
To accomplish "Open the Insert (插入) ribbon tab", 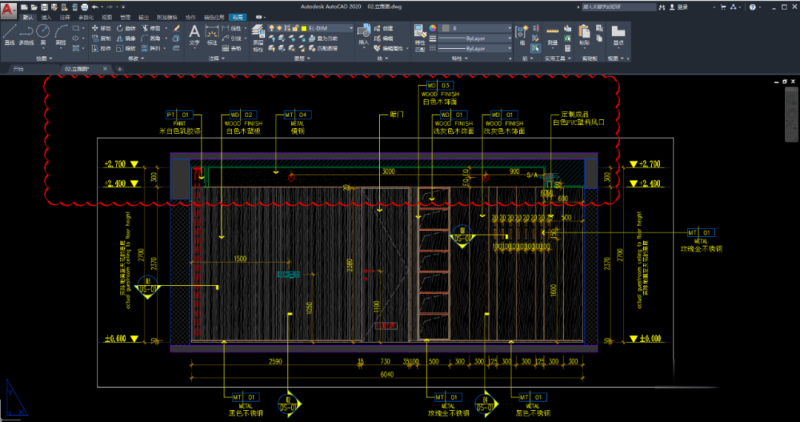I will coord(46,18).
